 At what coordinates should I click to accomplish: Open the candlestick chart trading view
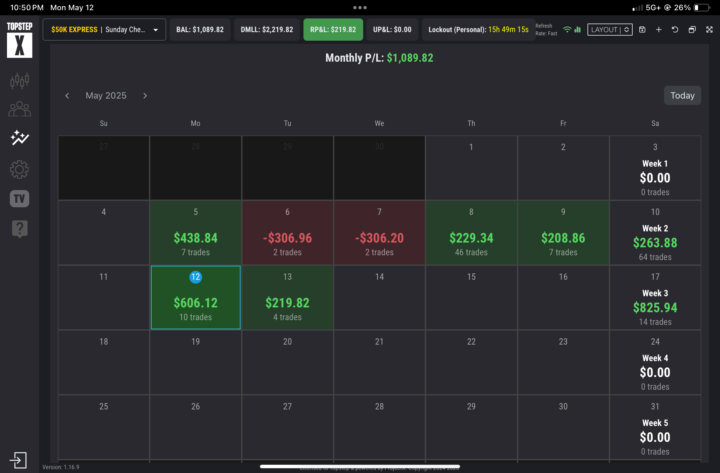point(19,81)
